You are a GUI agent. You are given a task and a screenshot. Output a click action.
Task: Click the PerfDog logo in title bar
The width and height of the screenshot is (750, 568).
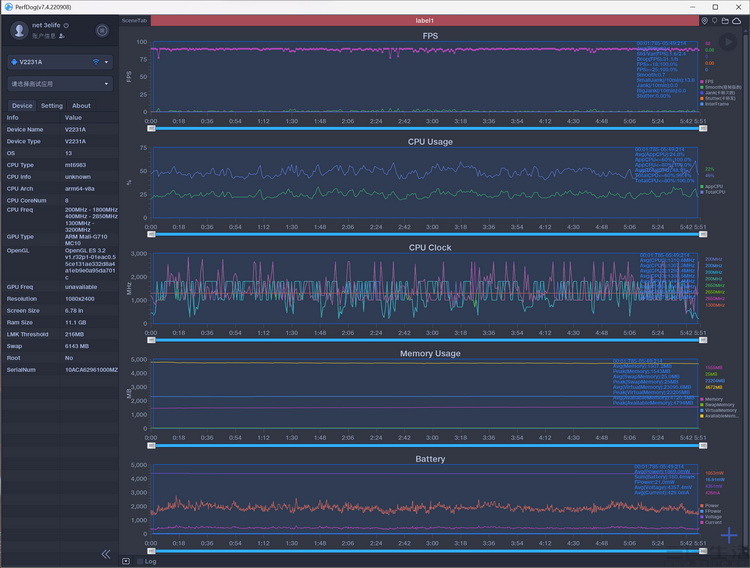click(x=9, y=7)
